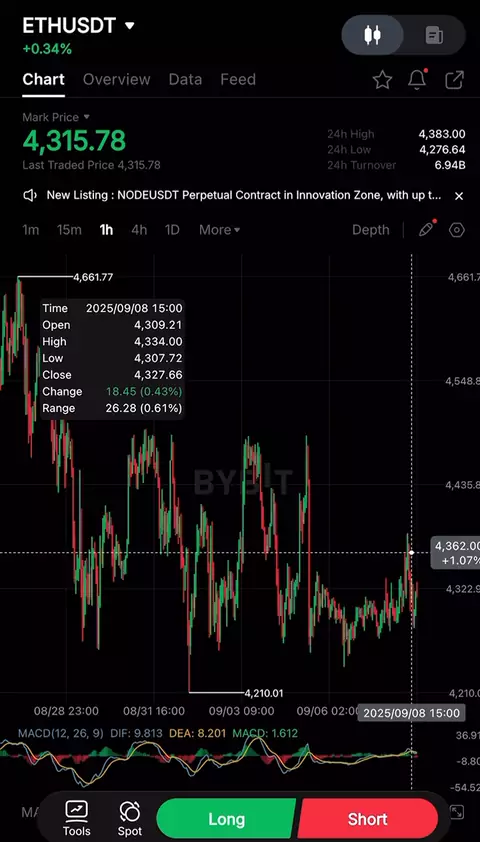The width and height of the screenshot is (480, 842).
Task: Select the 4h timeframe
Action: pos(139,230)
